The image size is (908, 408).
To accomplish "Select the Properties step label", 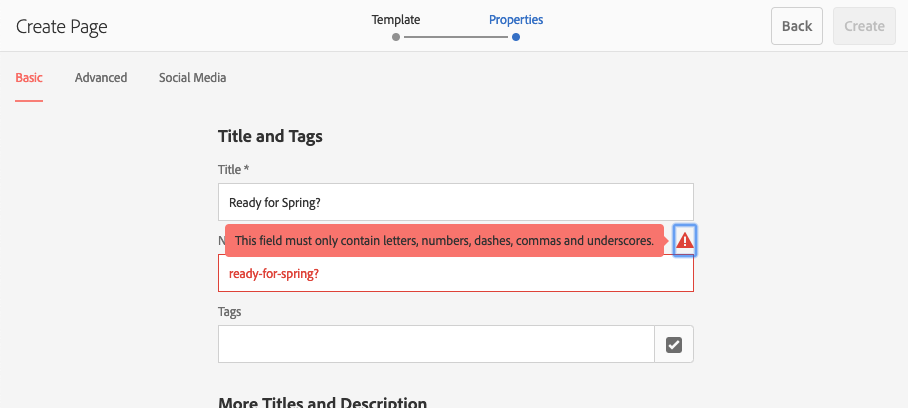I will 516,19.
